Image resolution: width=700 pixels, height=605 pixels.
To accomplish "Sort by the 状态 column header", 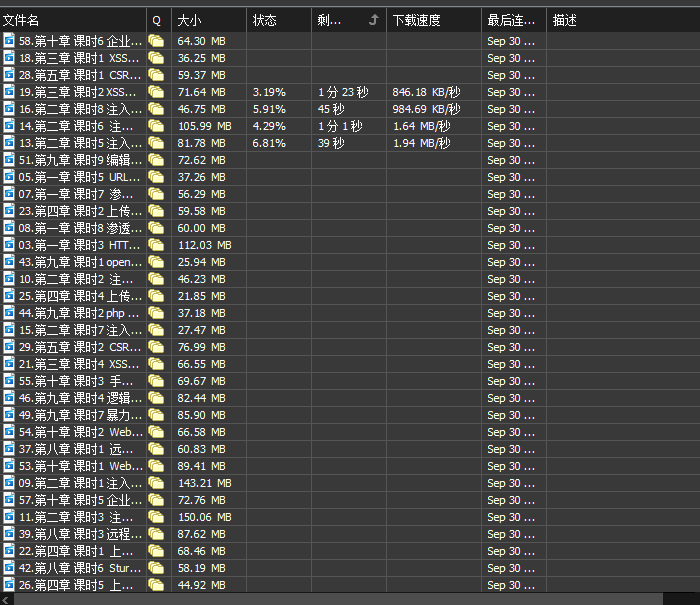I will coord(279,20).
